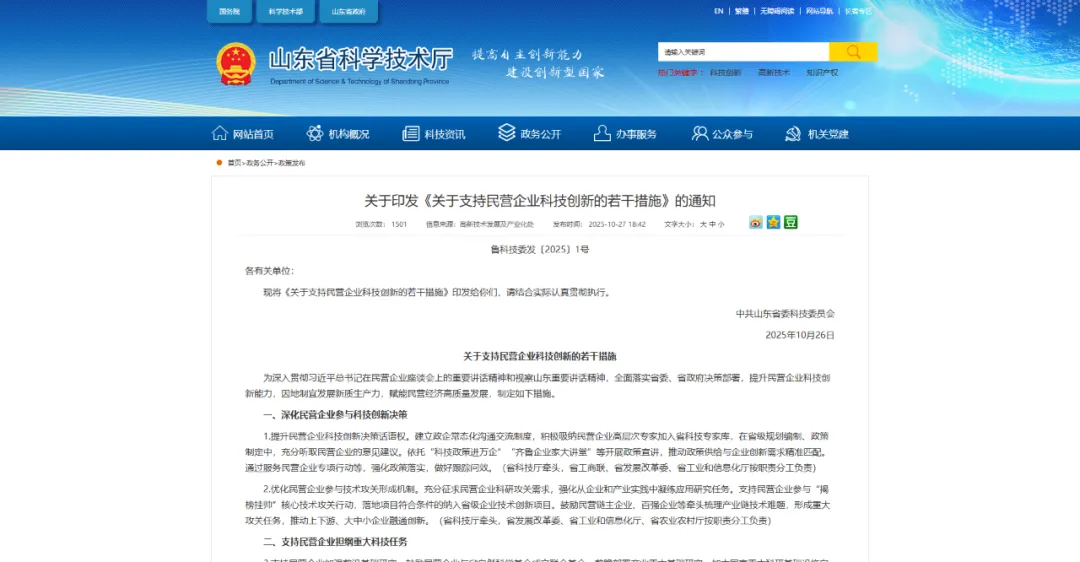Open the 公众参与 menu
Image resolution: width=1080 pixels, height=562 pixels.
click(x=732, y=134)
